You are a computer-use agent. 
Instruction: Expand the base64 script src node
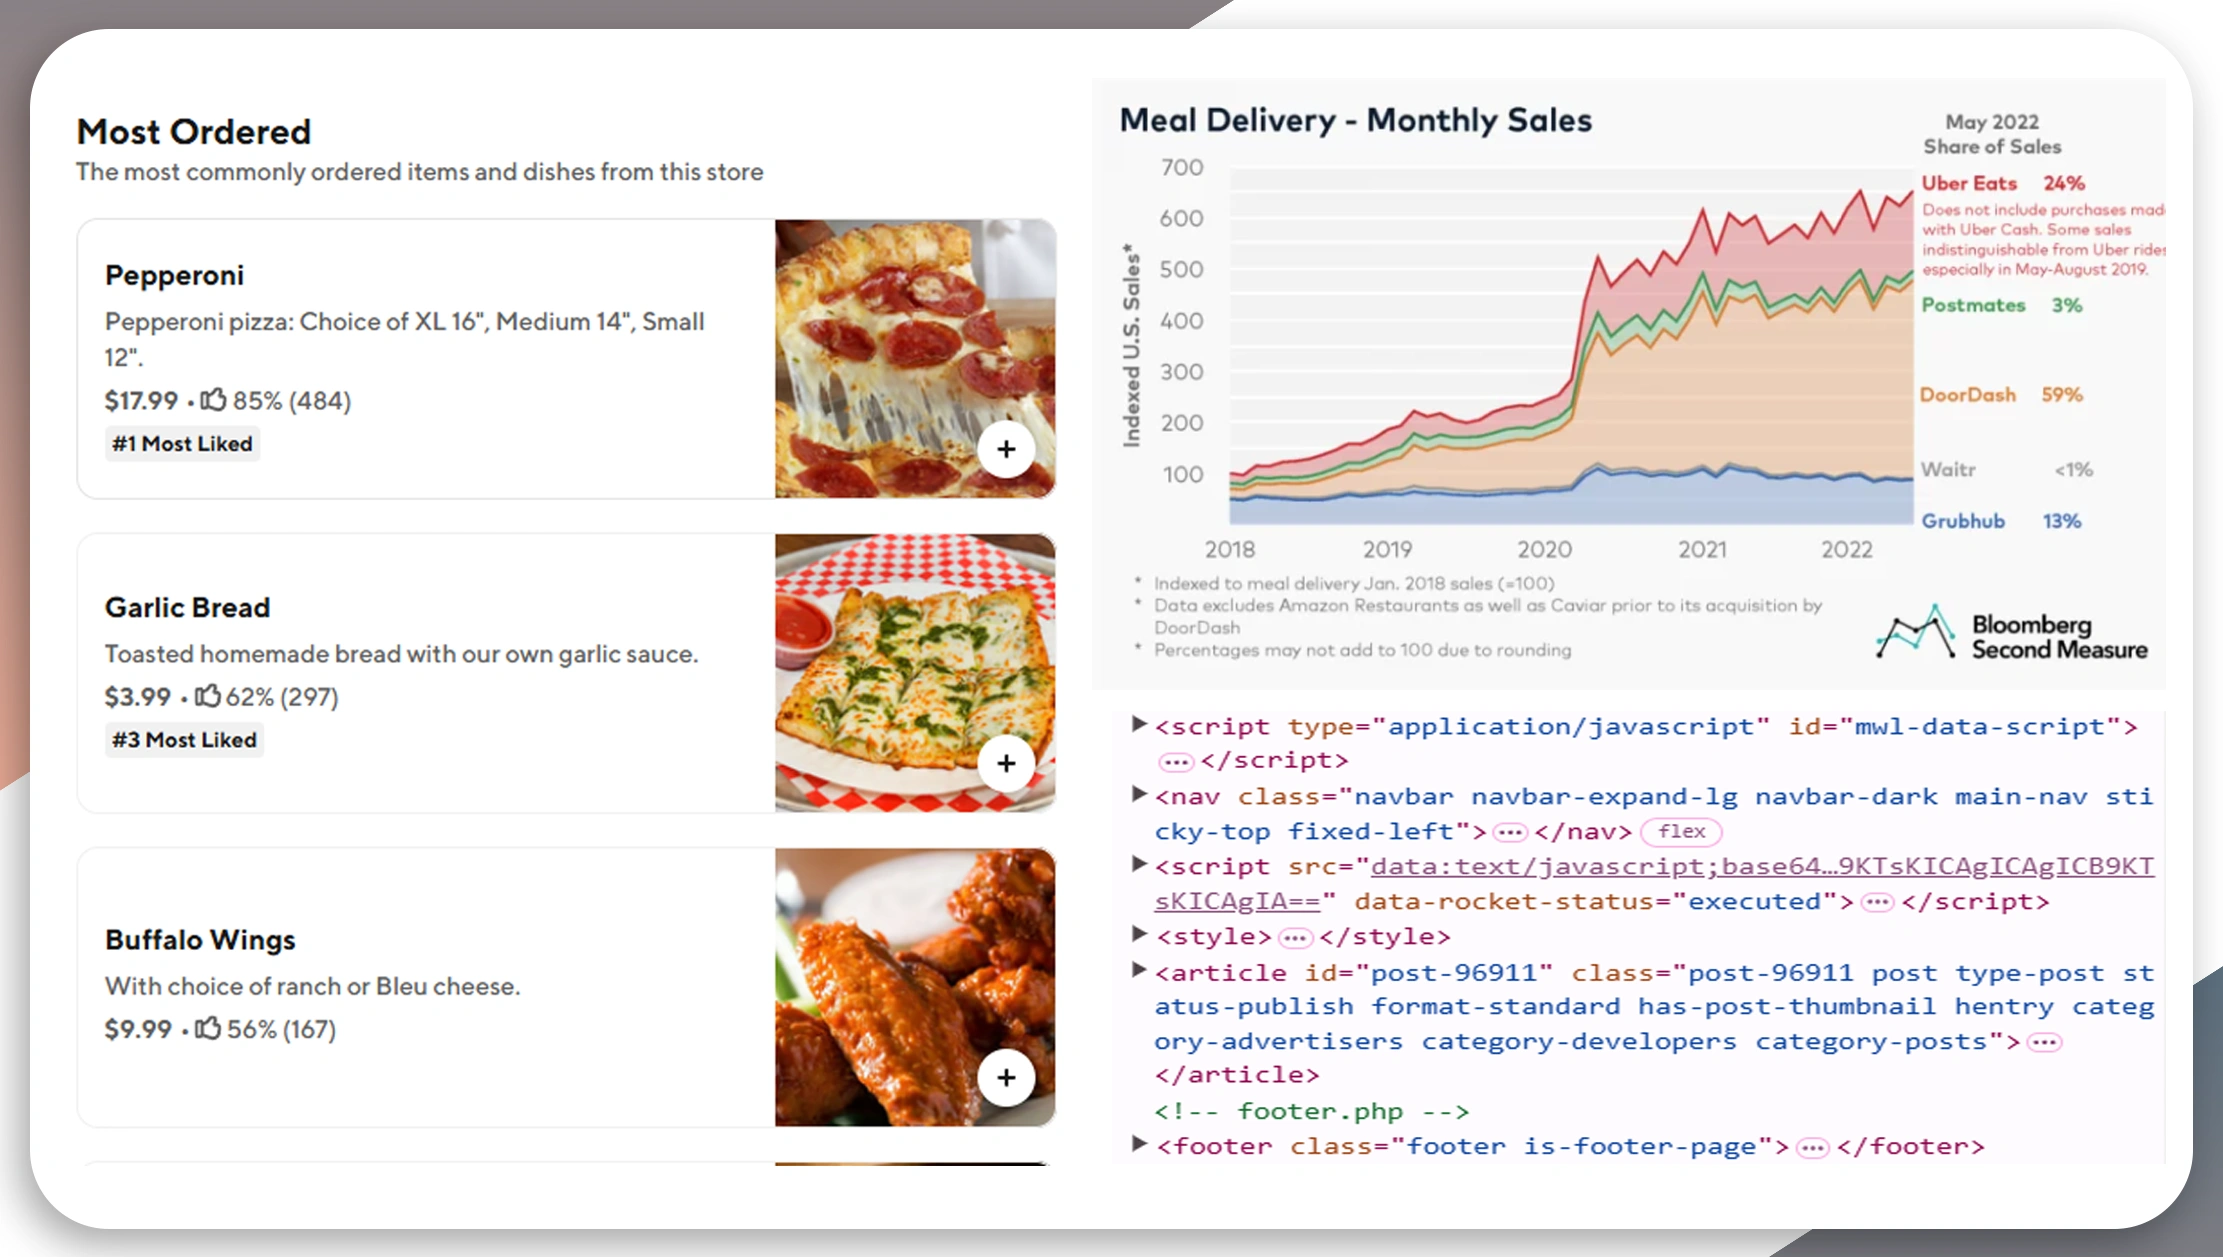tap(1138, 864)
